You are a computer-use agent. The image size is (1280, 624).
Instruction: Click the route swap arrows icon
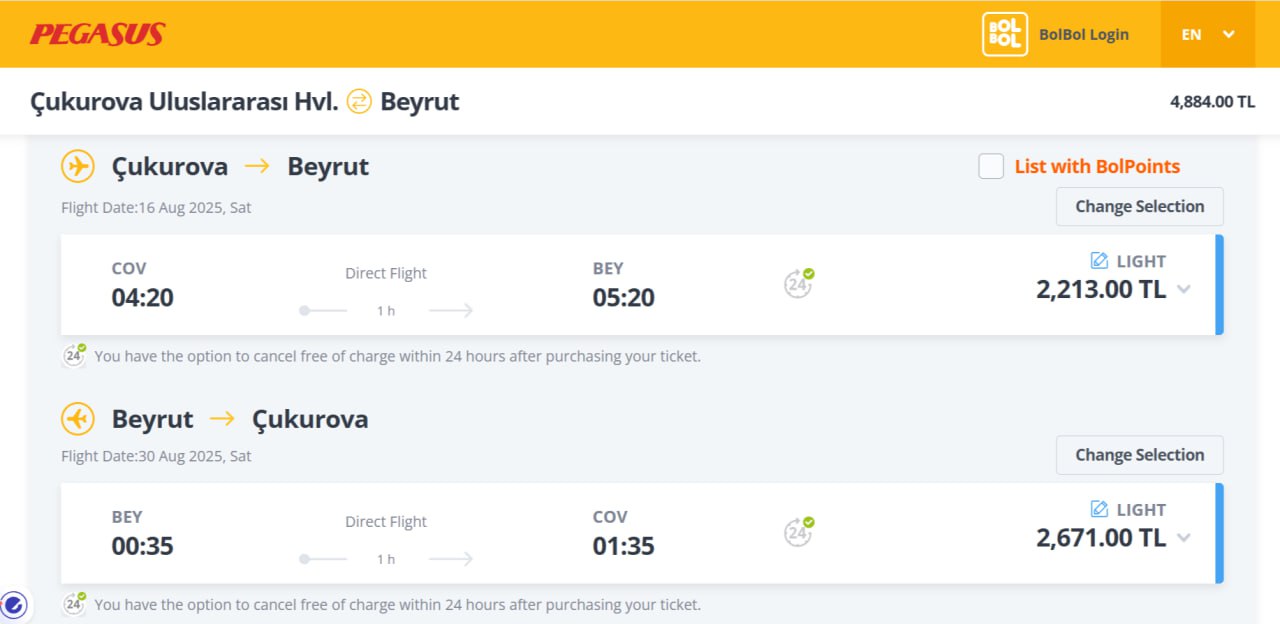coord(359,101)
